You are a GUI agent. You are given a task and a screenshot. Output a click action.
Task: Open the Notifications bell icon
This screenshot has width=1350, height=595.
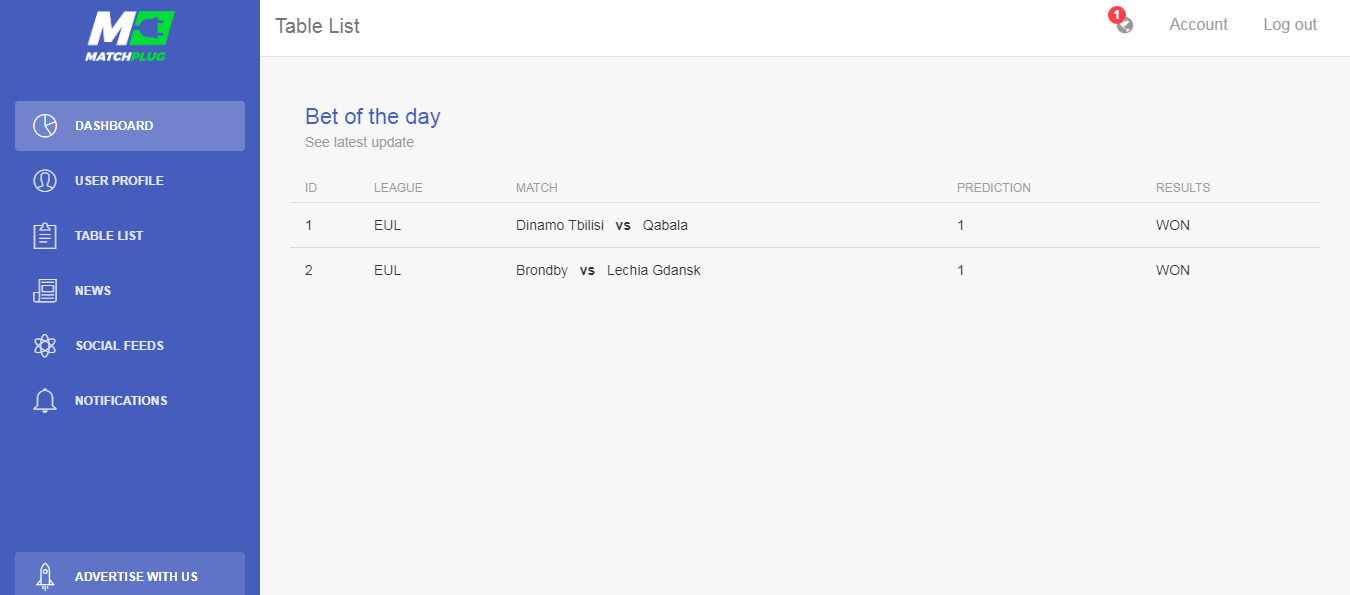(45, 401)
